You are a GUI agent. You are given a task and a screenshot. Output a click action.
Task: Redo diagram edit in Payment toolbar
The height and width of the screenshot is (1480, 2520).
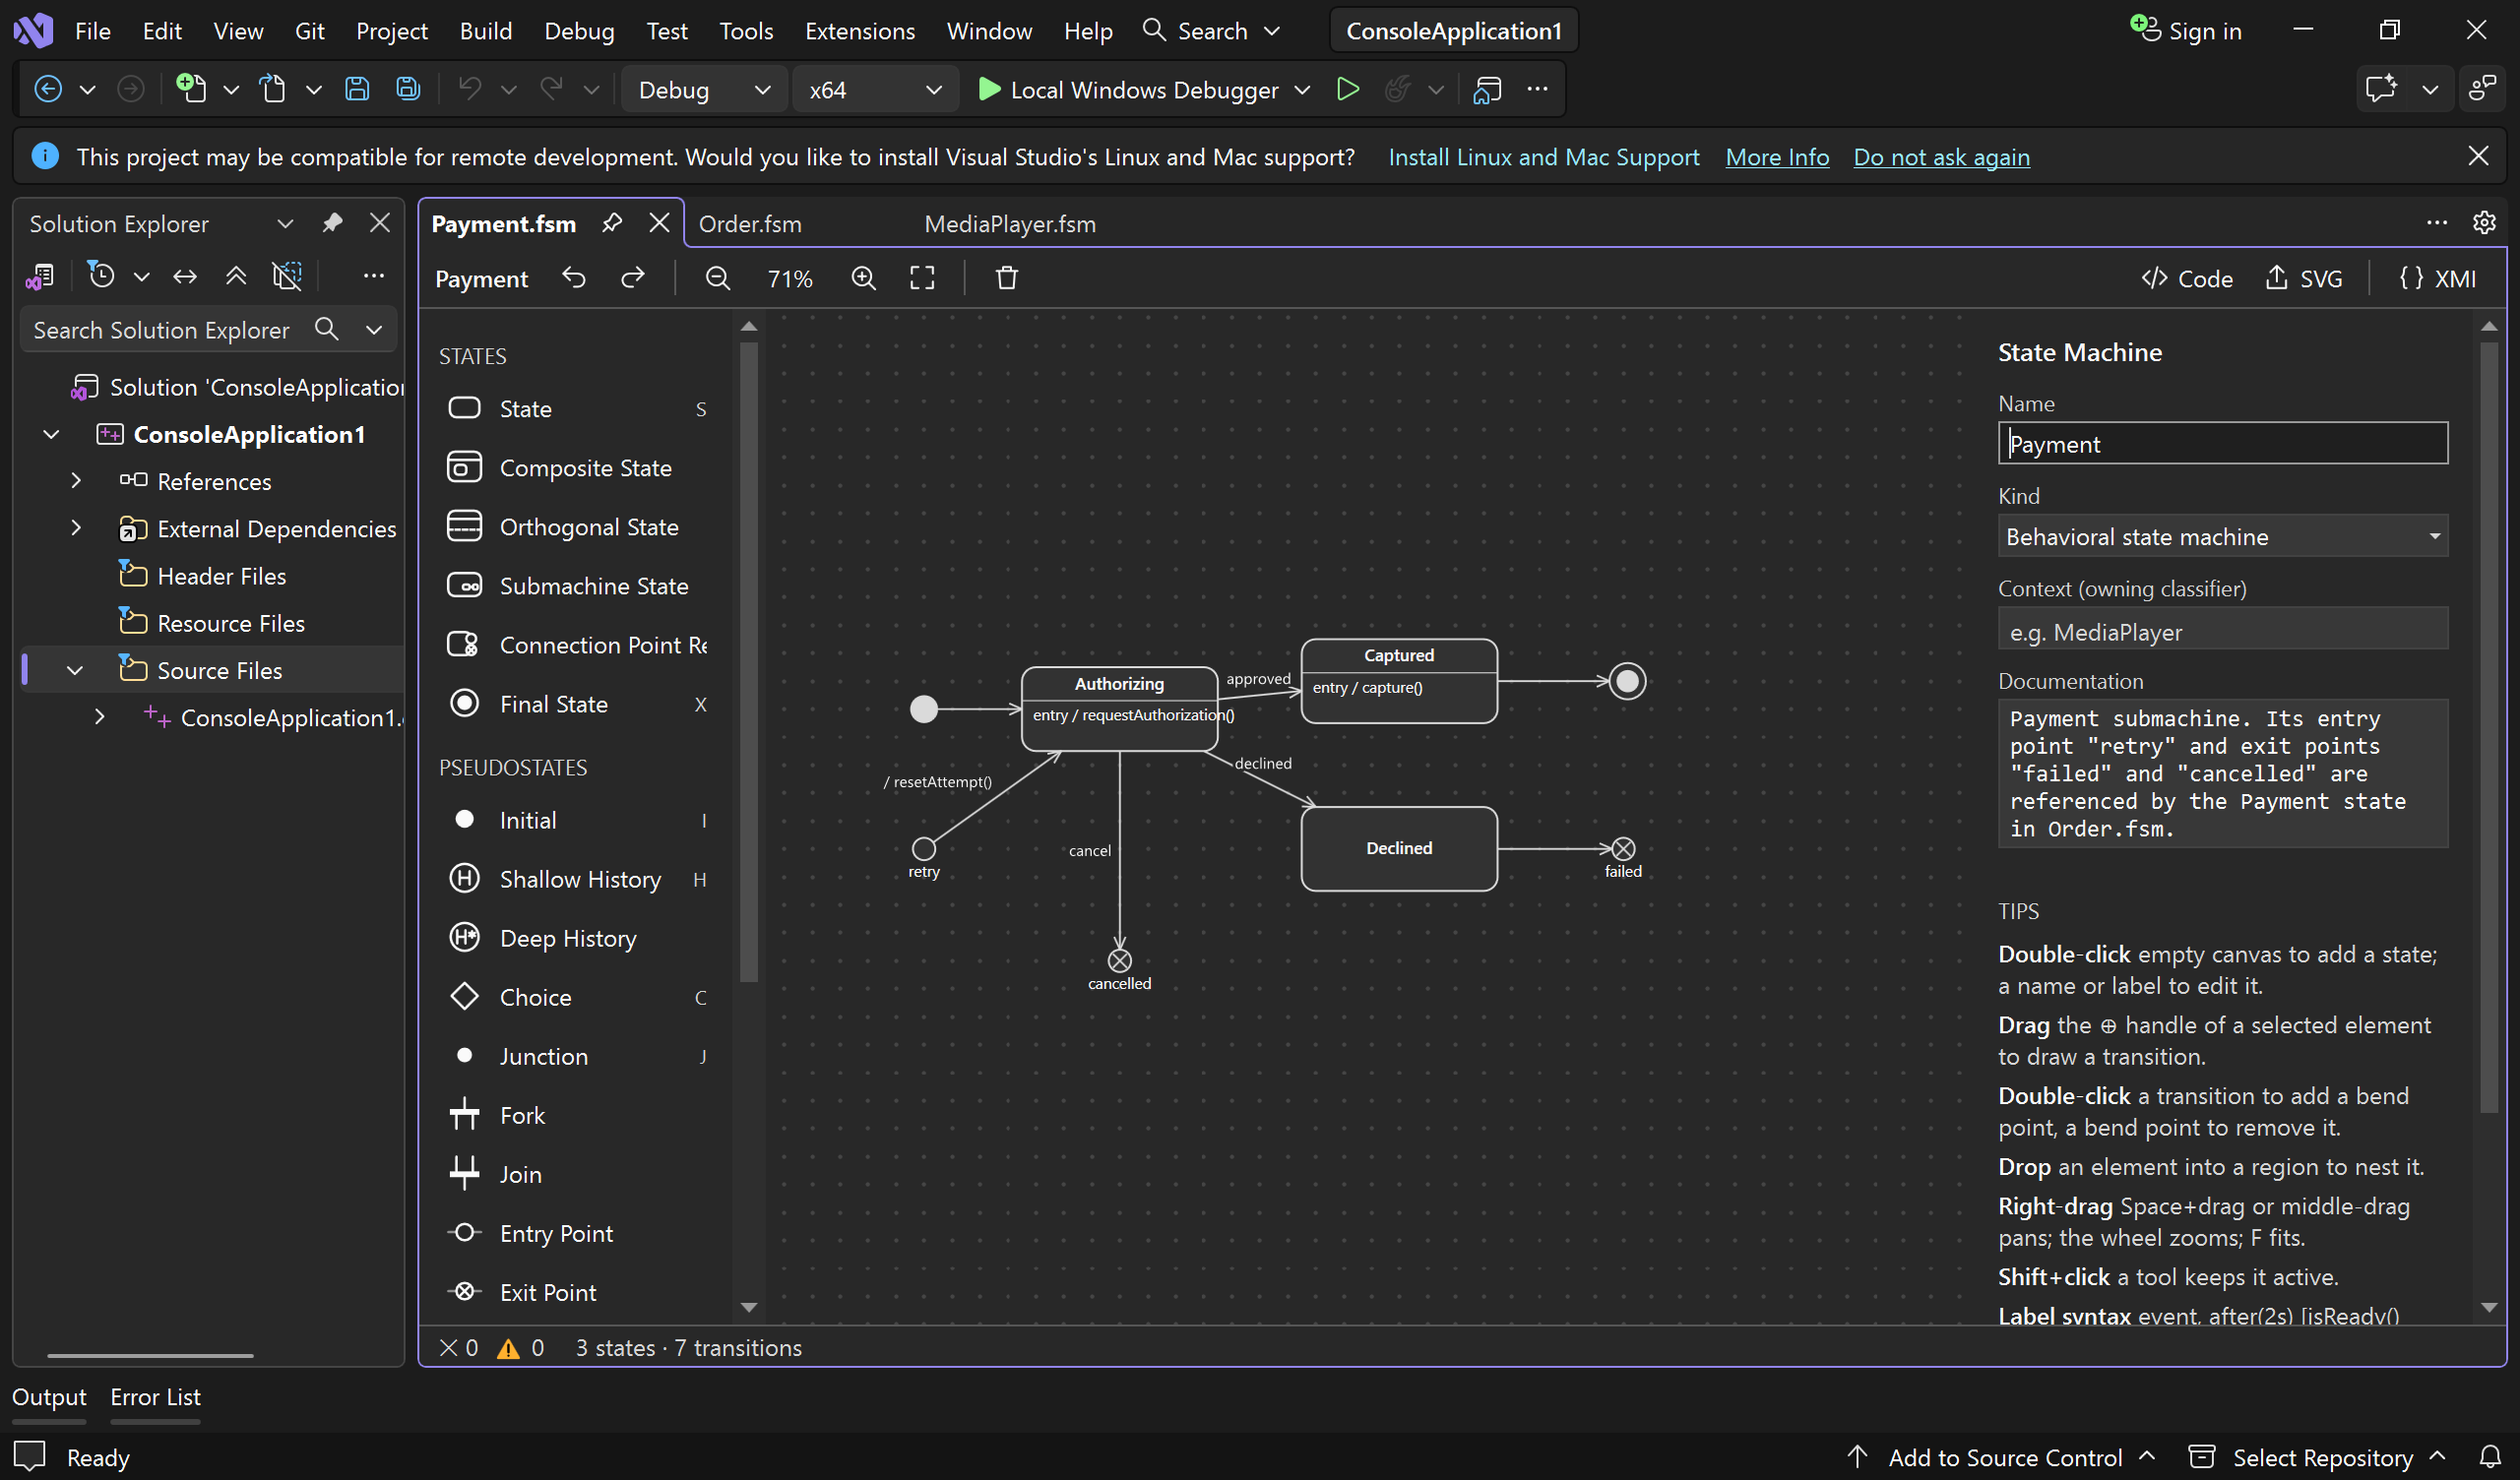pos(633,278)
